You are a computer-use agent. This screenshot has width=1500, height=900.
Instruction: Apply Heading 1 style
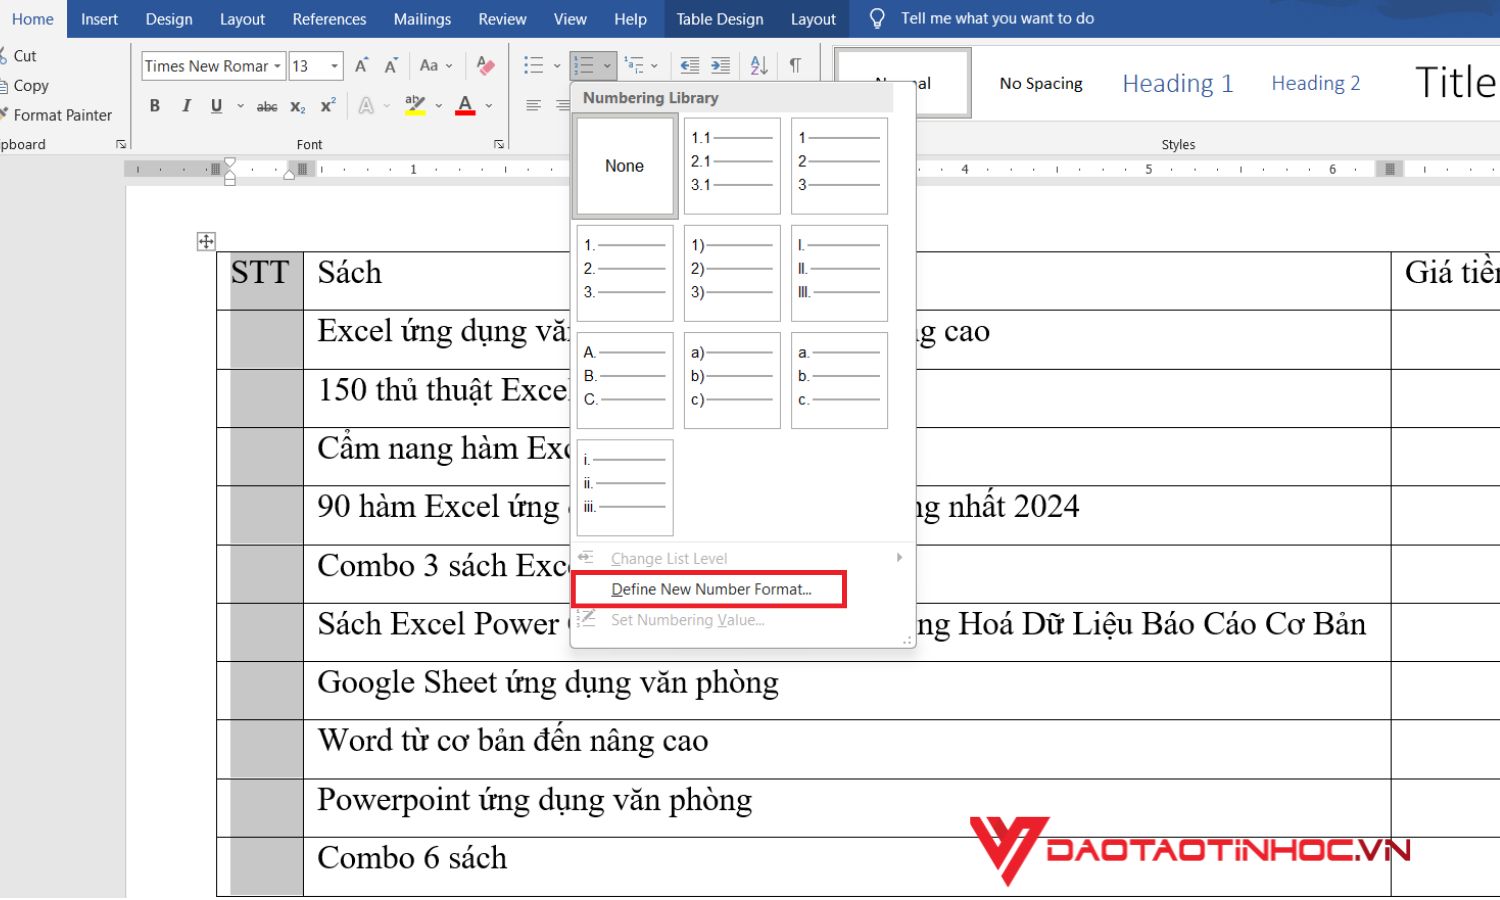point(1177,83)
